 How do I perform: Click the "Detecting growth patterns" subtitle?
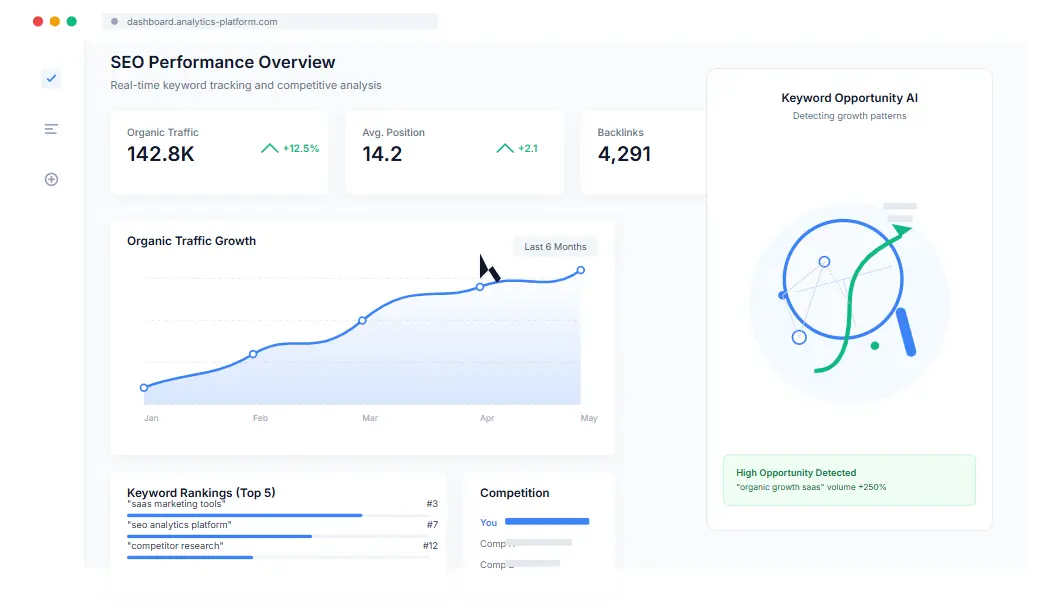[x=849, y=116]
